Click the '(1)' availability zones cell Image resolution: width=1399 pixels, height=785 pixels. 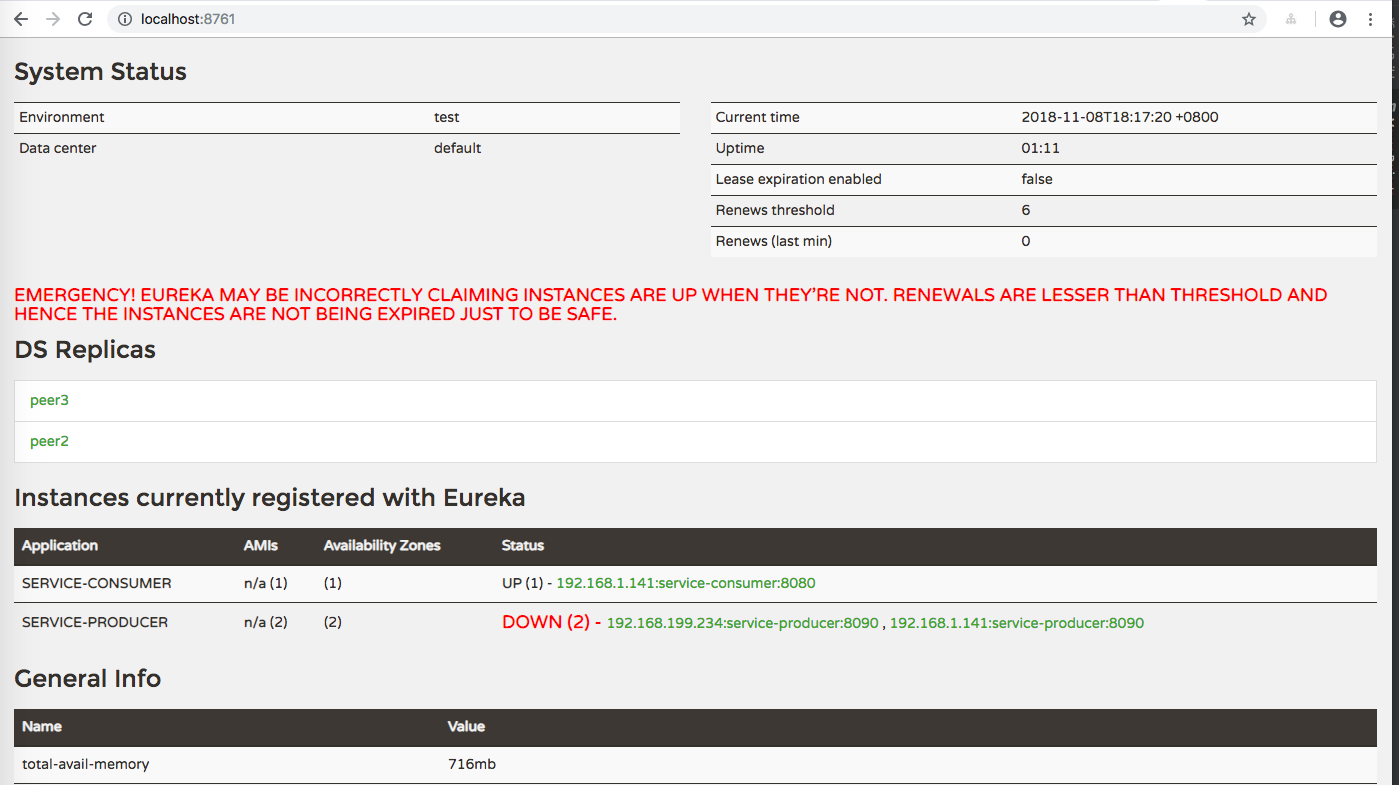[x=333, y=583]
